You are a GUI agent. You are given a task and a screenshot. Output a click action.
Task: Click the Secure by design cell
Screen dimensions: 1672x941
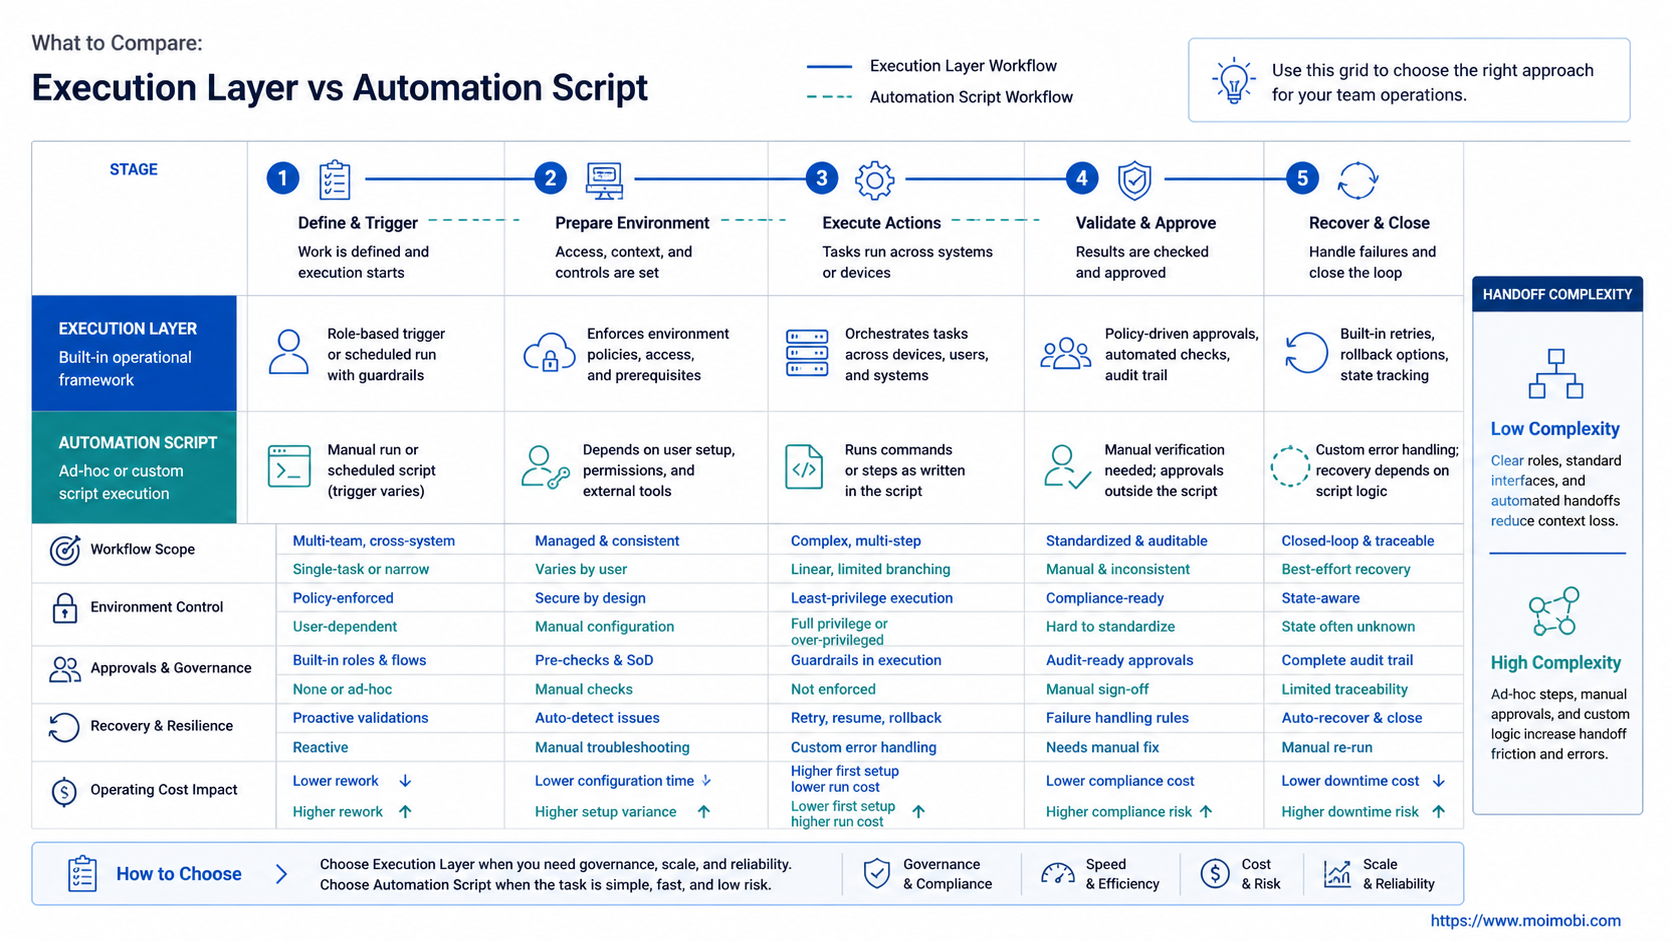click(x=590, y=598)
